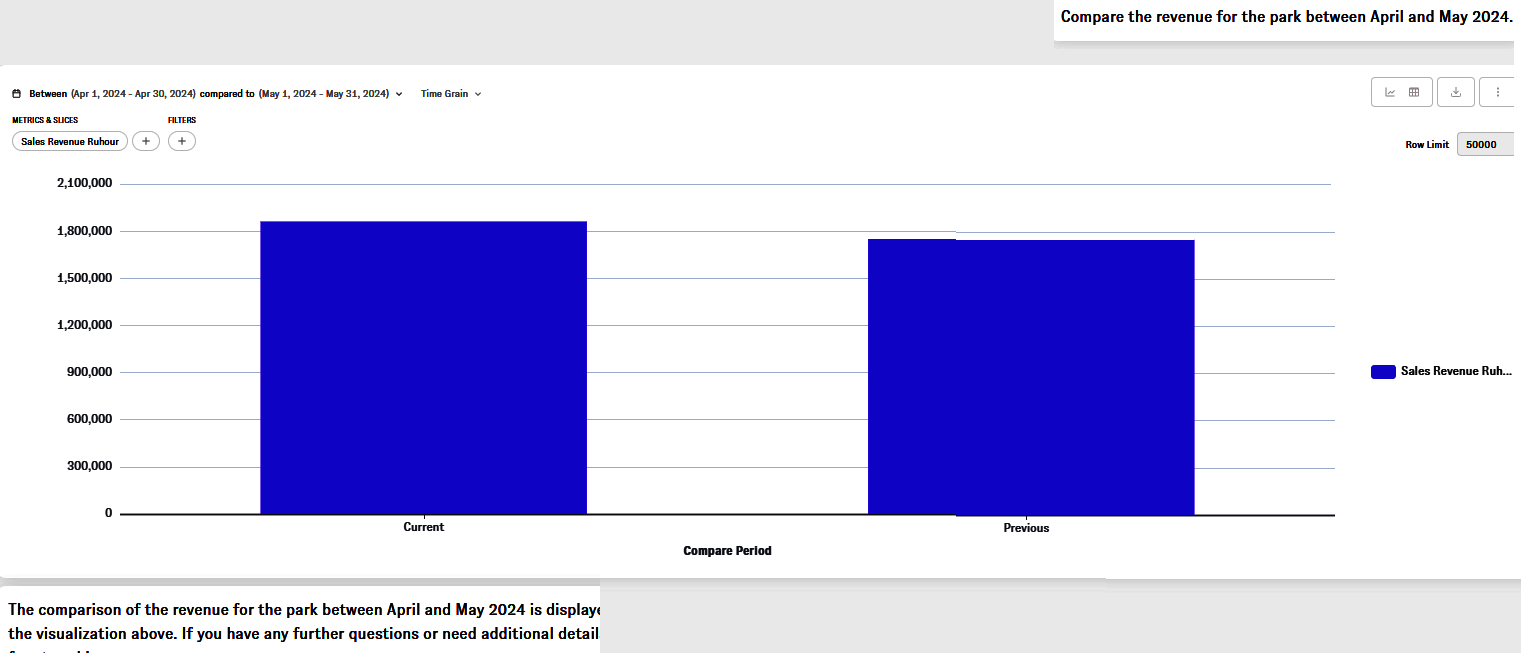The height and width of the screenshot is (653, 1521).
Task: Click the METRICS & SLICES heading
Action: [45, 120]
